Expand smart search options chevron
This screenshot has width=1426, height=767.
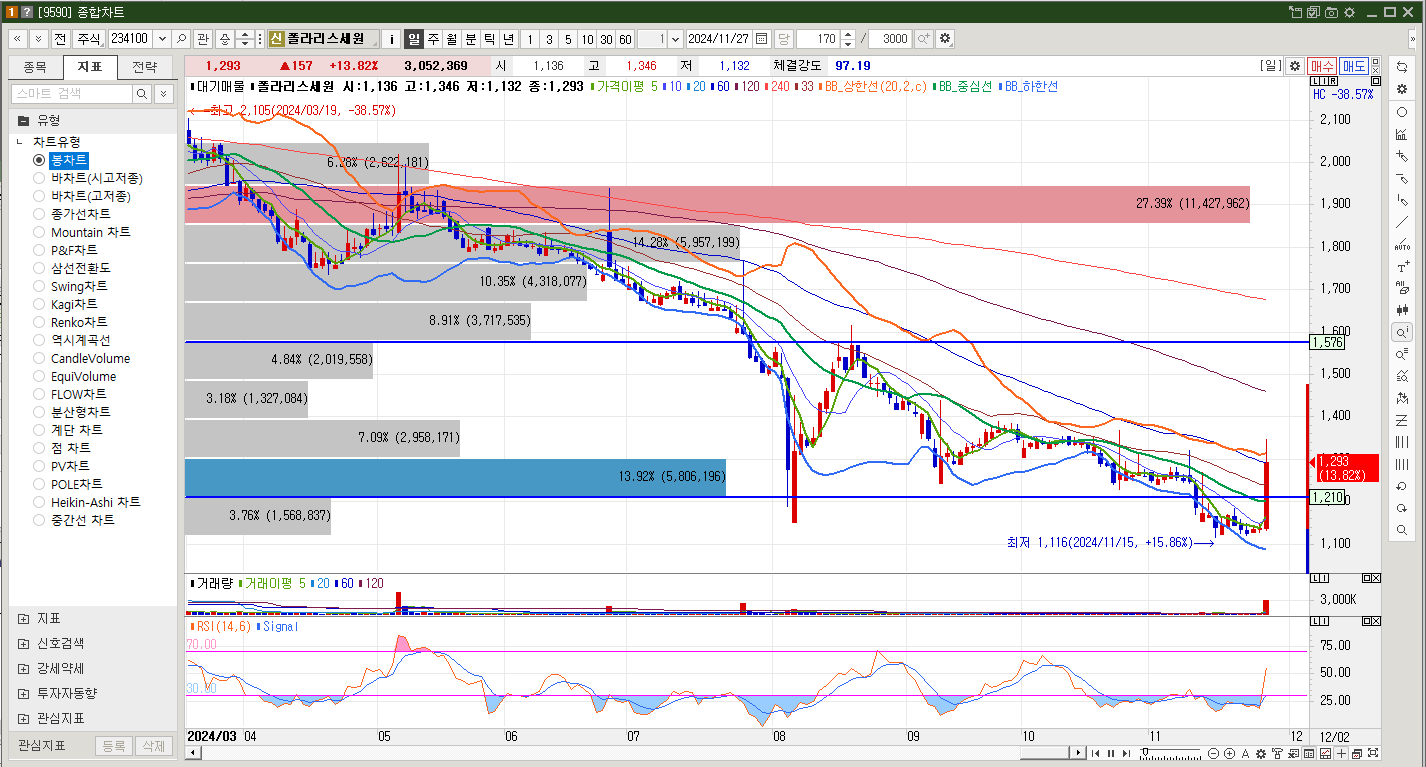(x=163, y=93)
